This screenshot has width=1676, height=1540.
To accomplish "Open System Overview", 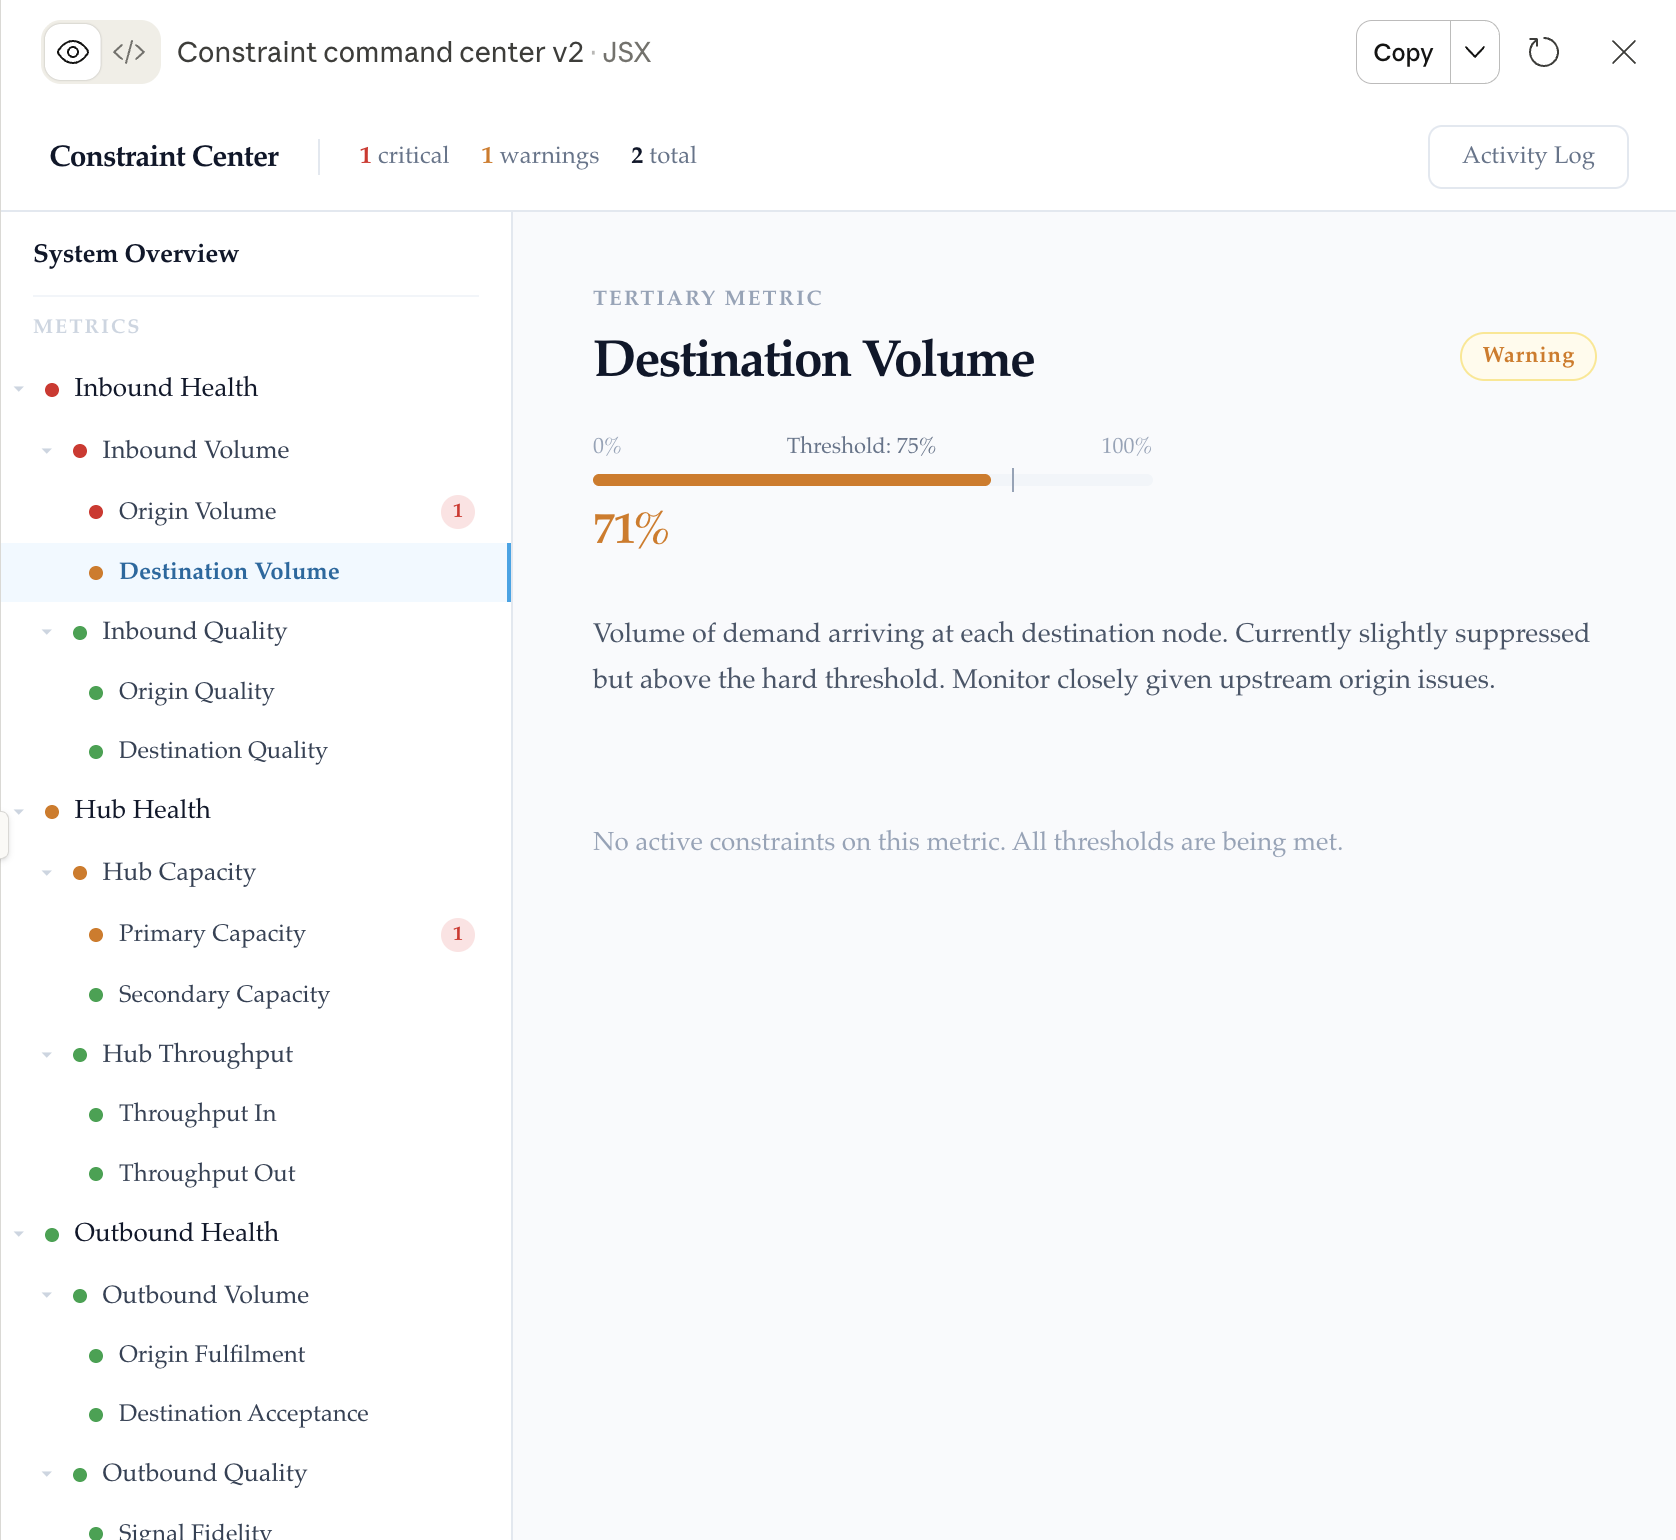I will click(136, 254).
